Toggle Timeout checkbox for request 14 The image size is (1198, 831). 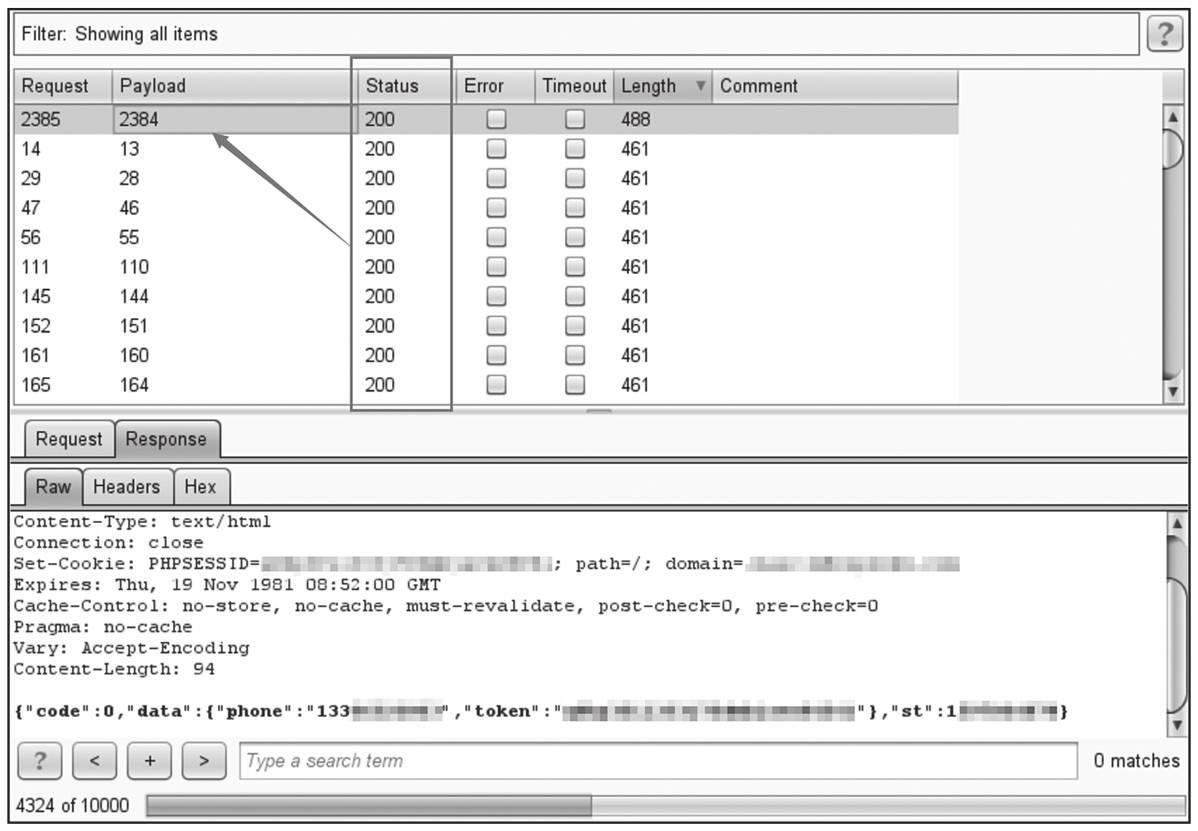click(575, 150)
